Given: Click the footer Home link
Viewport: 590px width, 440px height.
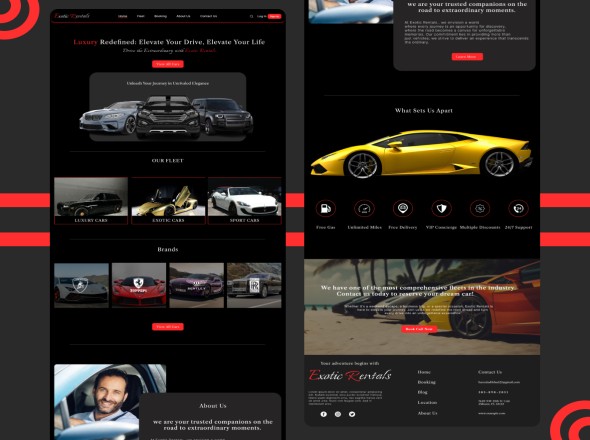Looking at the screenshot, I should 424,372.
